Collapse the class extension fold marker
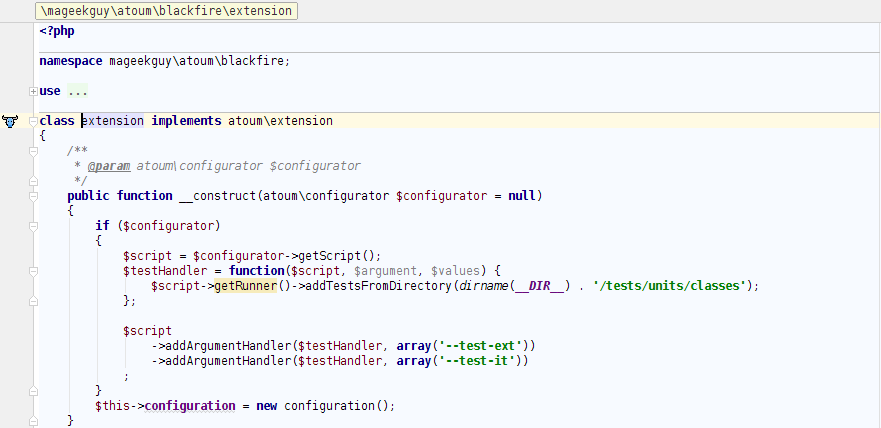This screenshot has width=881, height=428. 33,121
